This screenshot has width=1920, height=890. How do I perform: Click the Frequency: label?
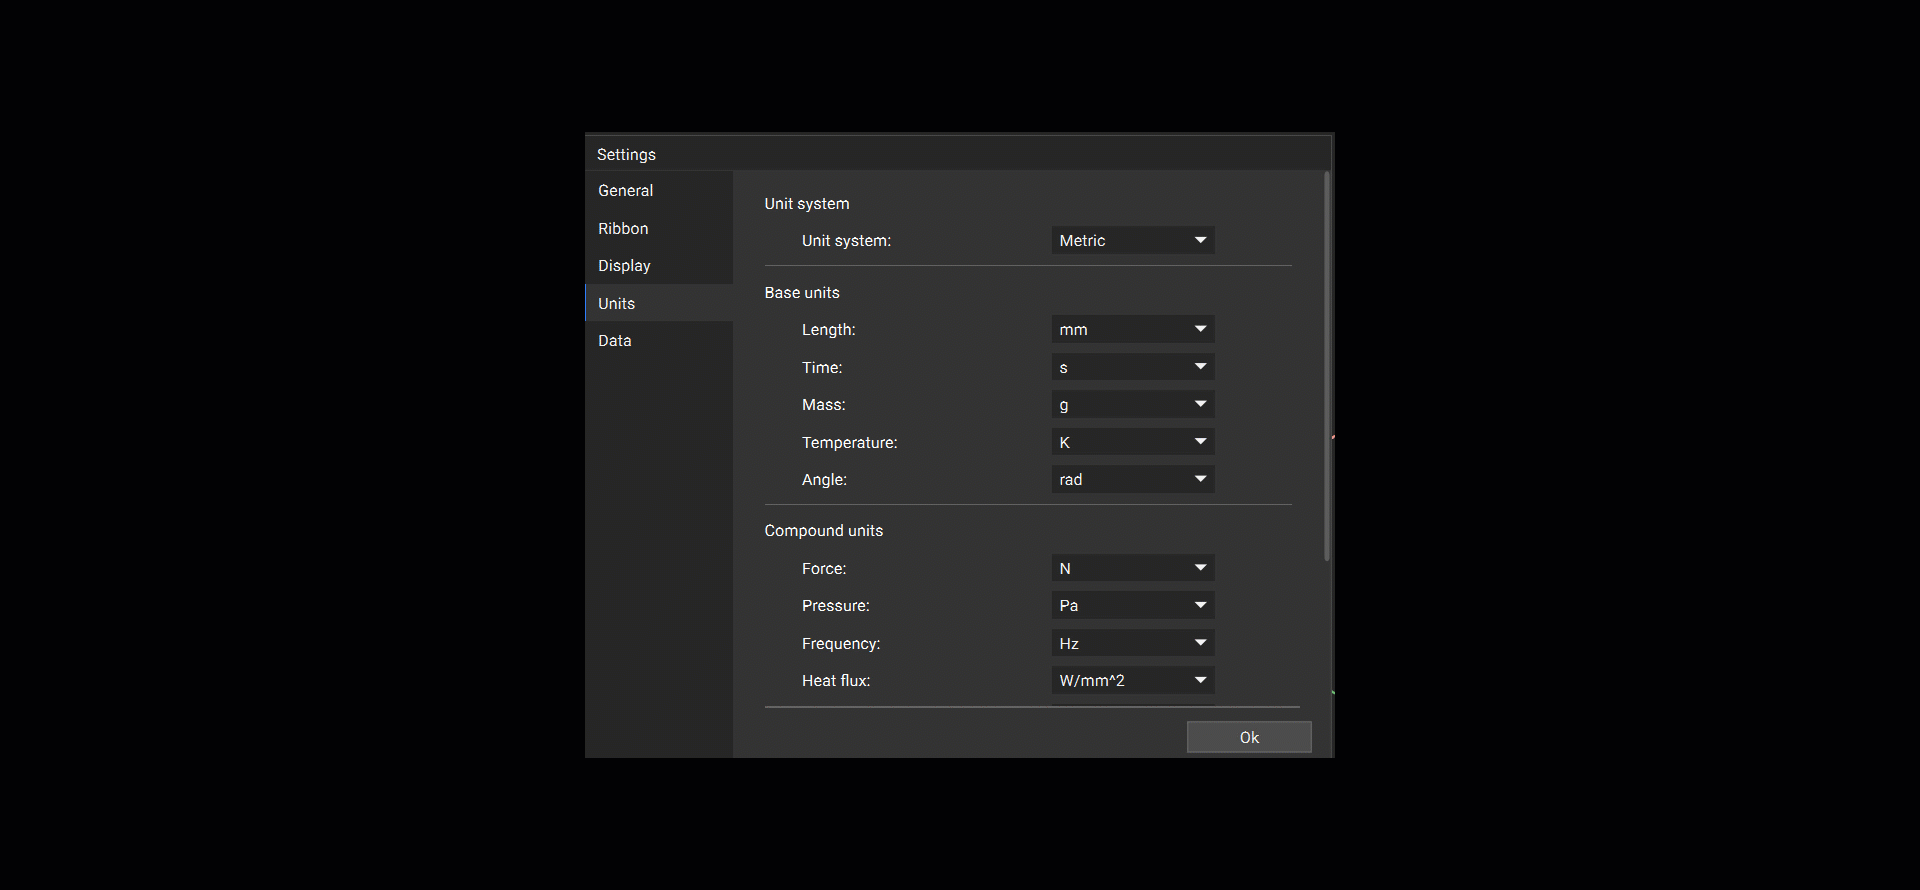click(x=841, y=643)
